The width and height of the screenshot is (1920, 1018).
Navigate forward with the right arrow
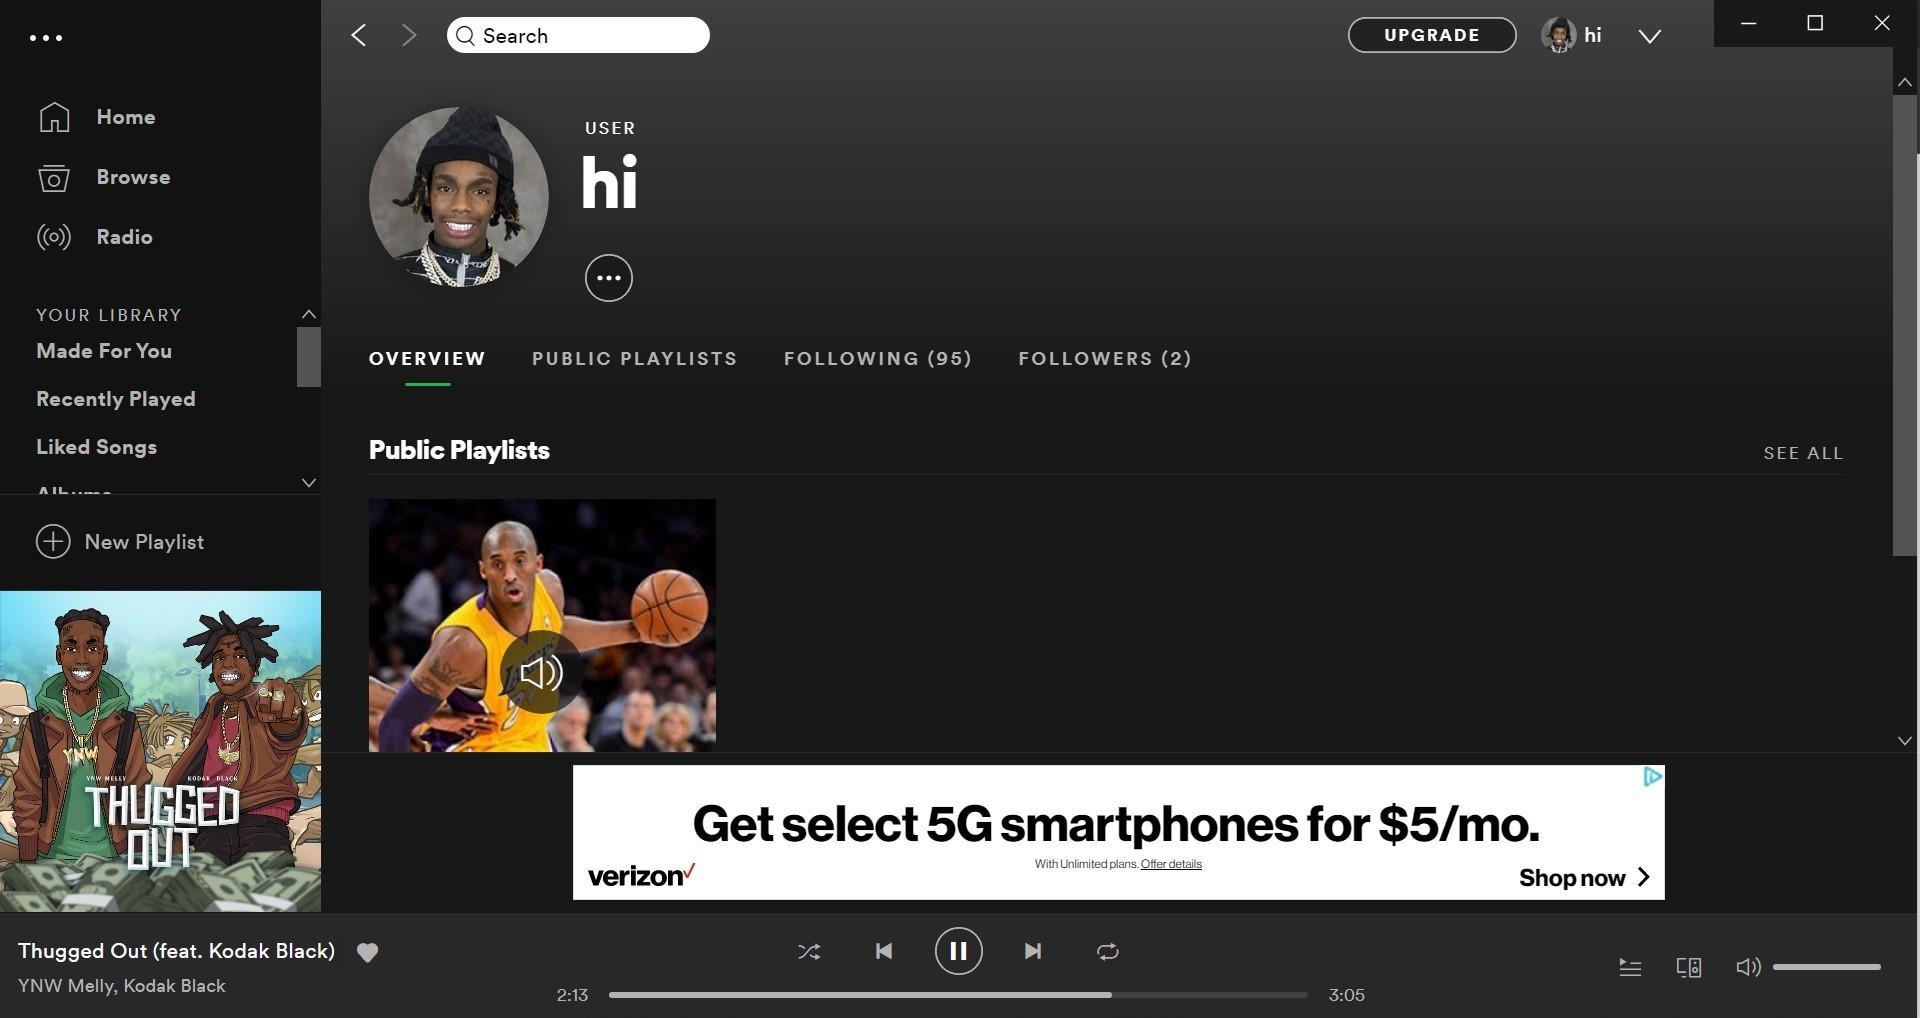click(408, 36)
